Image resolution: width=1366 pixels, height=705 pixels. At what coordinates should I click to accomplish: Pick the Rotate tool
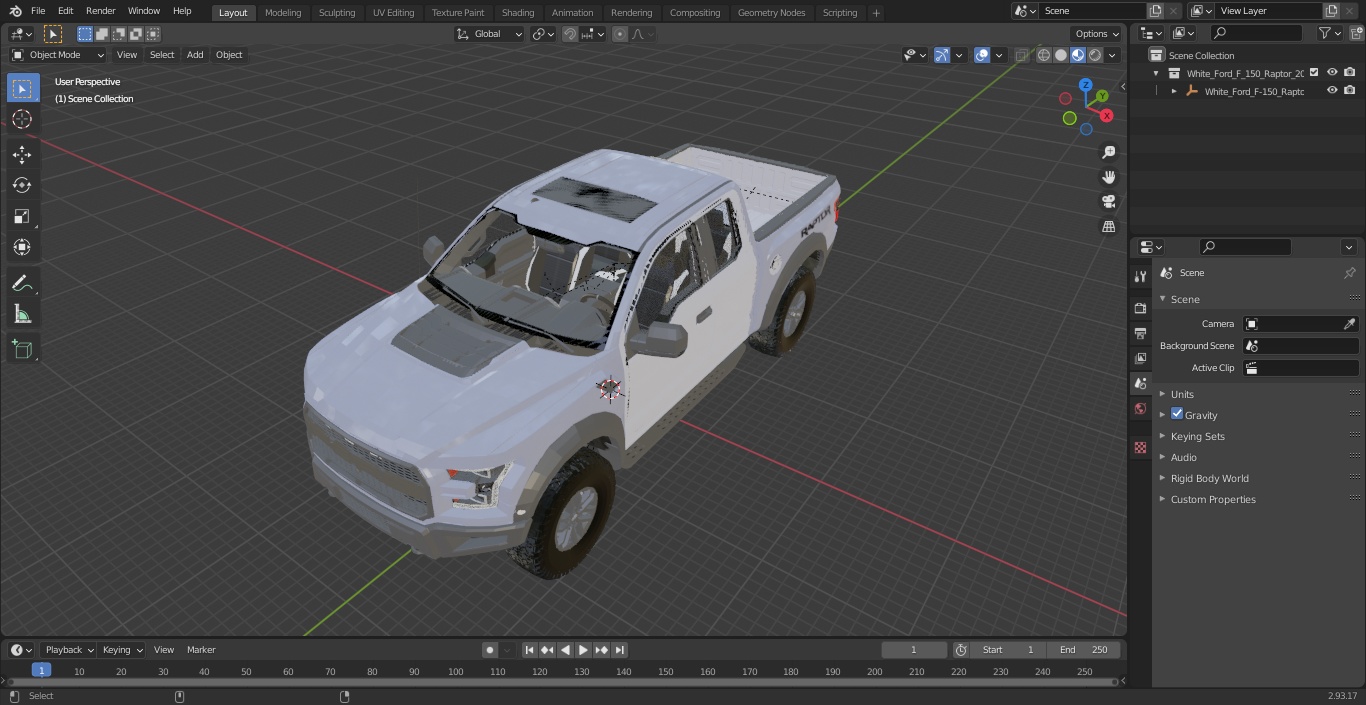click(22, 186)
